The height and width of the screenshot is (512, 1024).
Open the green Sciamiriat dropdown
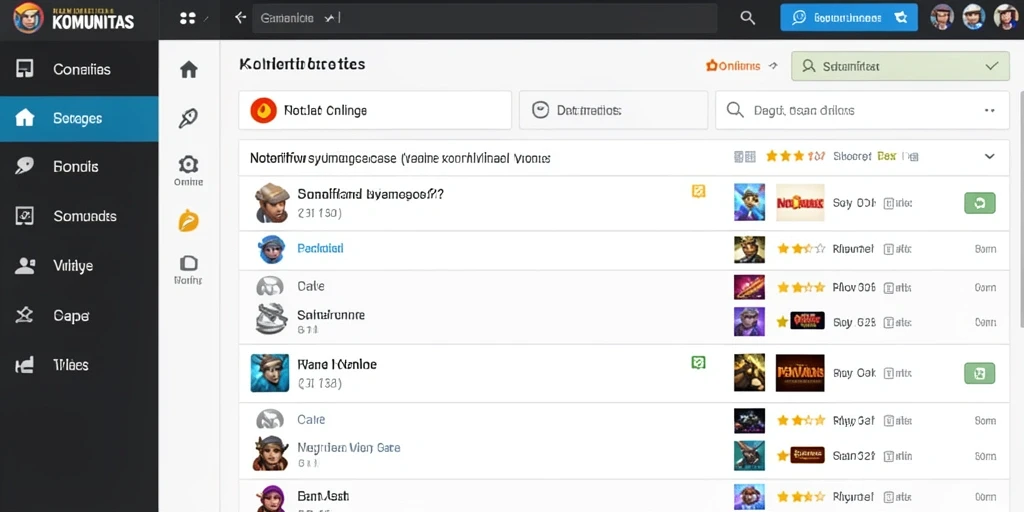pos(901,66)
